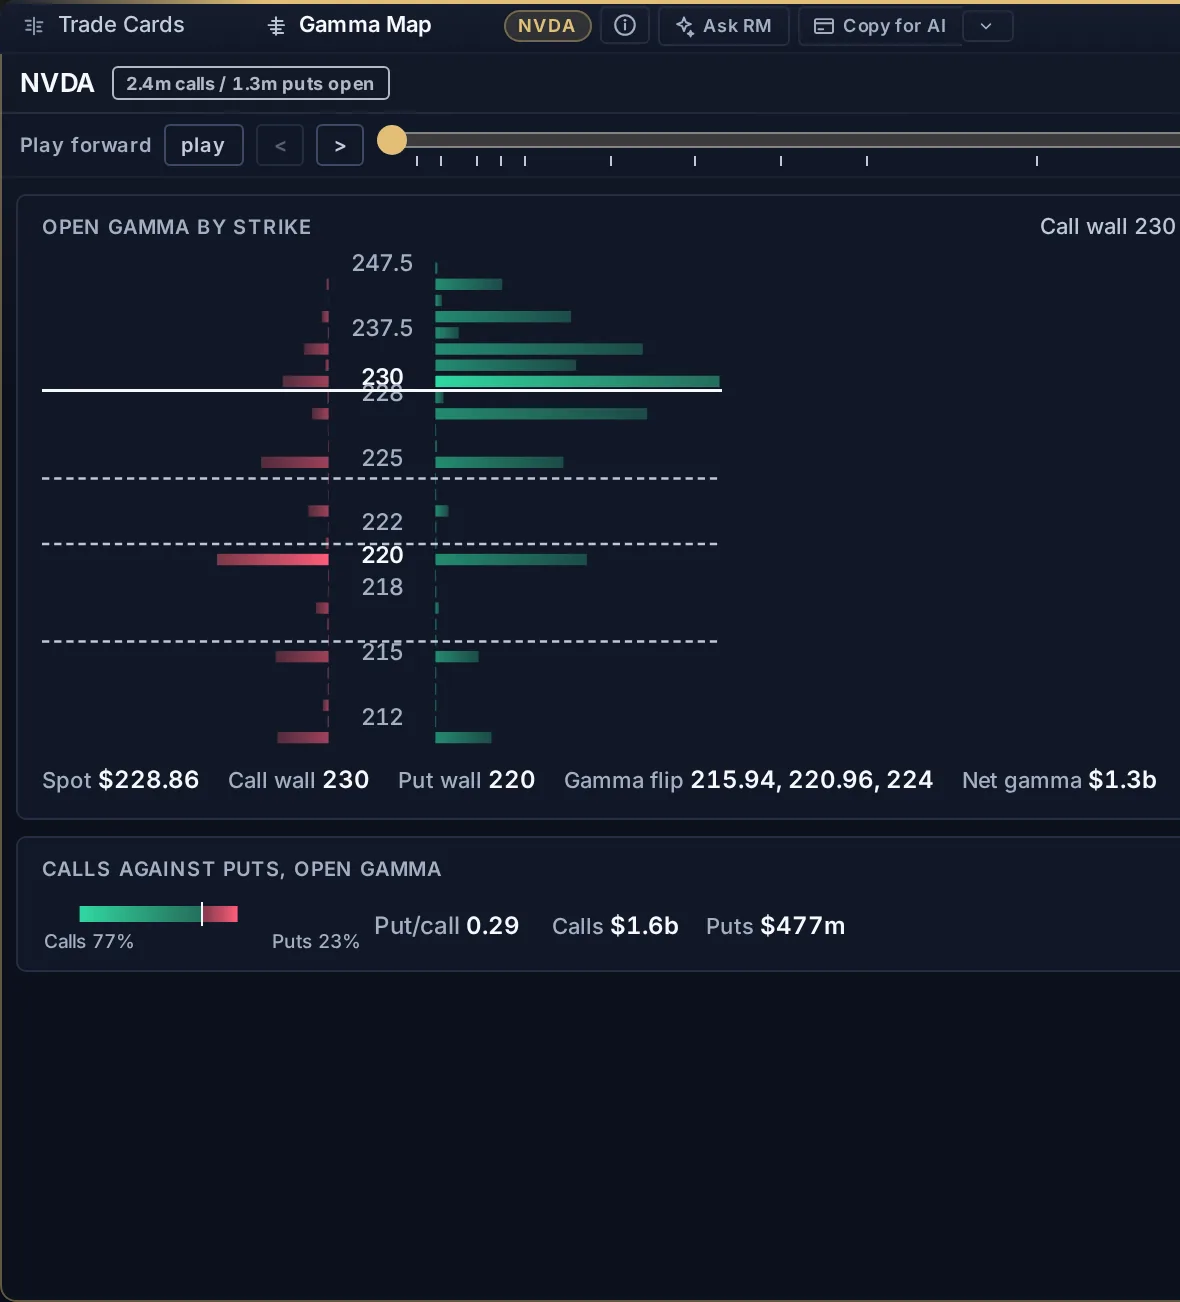
Task: Select the NVDA ticker pill
Action: [x=547, y=26]
